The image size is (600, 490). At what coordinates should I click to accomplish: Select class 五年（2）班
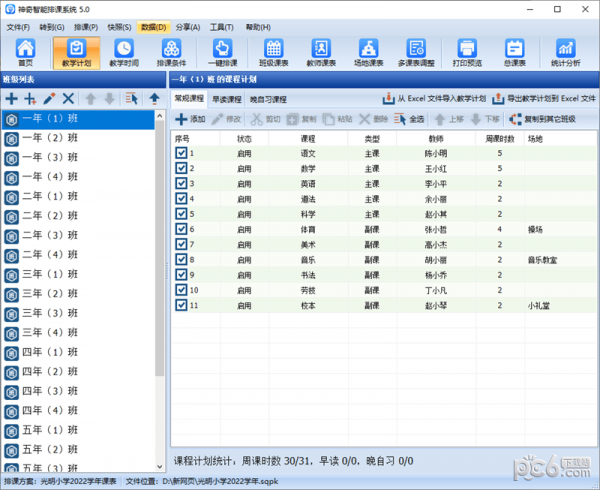tap(78, 449)
